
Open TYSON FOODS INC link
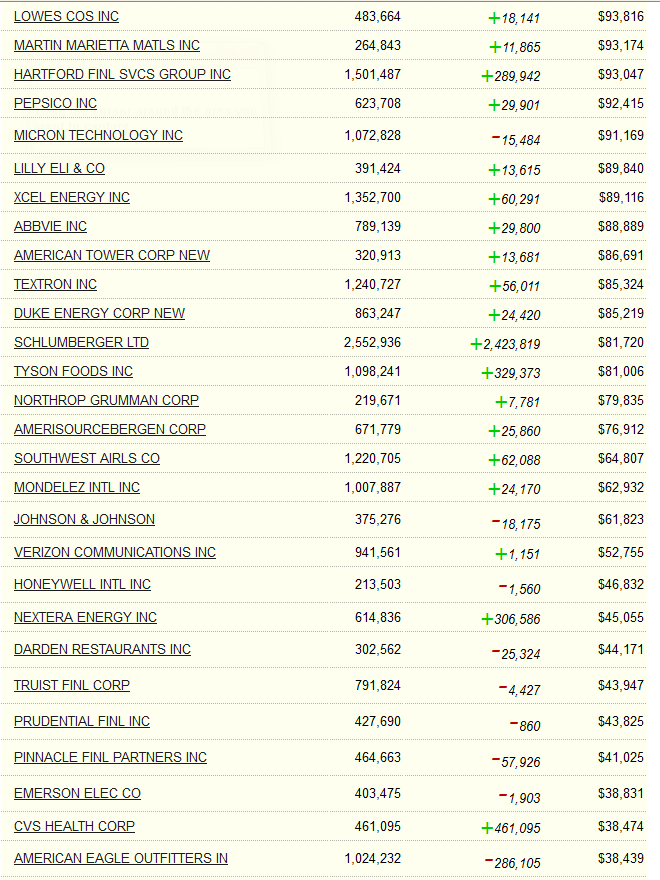tap(74, 372)
